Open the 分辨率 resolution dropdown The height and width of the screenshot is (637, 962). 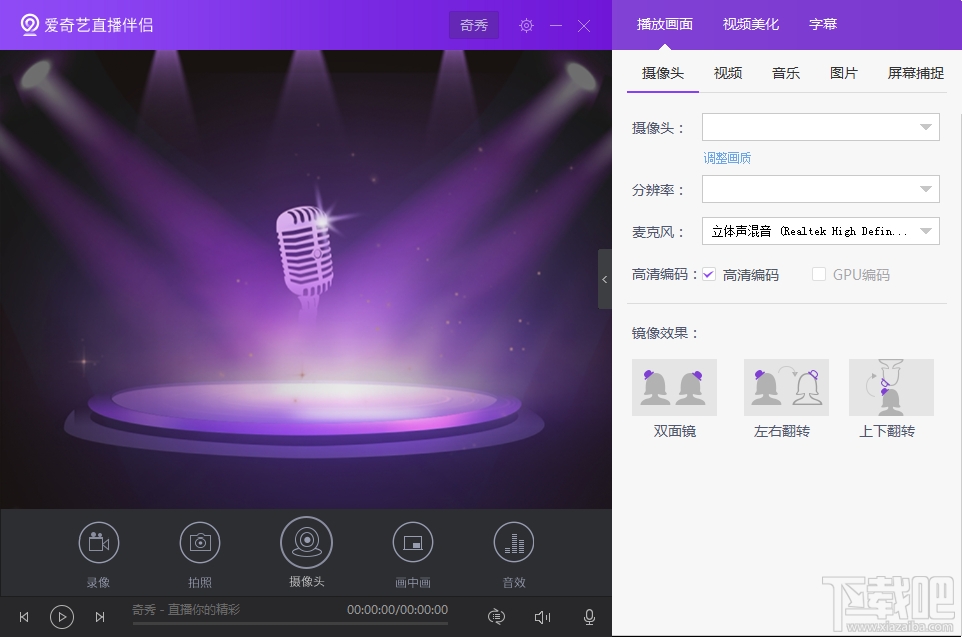821,189
